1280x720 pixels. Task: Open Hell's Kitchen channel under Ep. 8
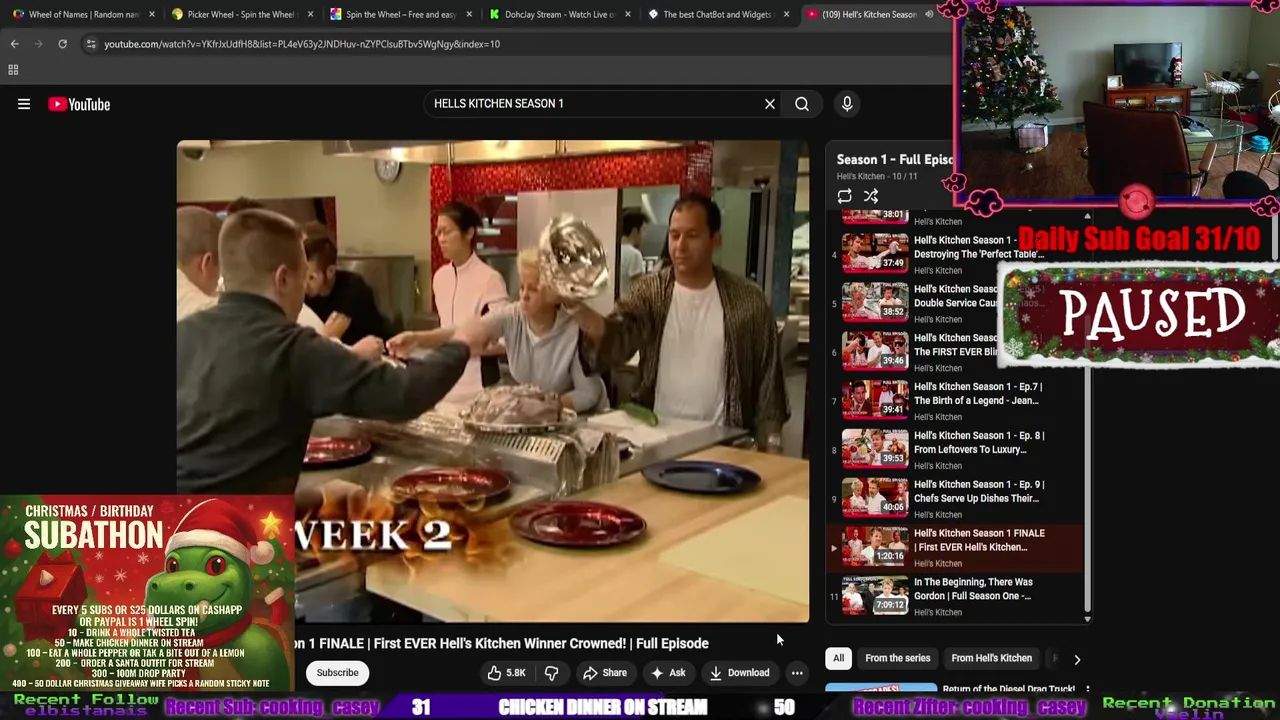[x=938, y=466]
